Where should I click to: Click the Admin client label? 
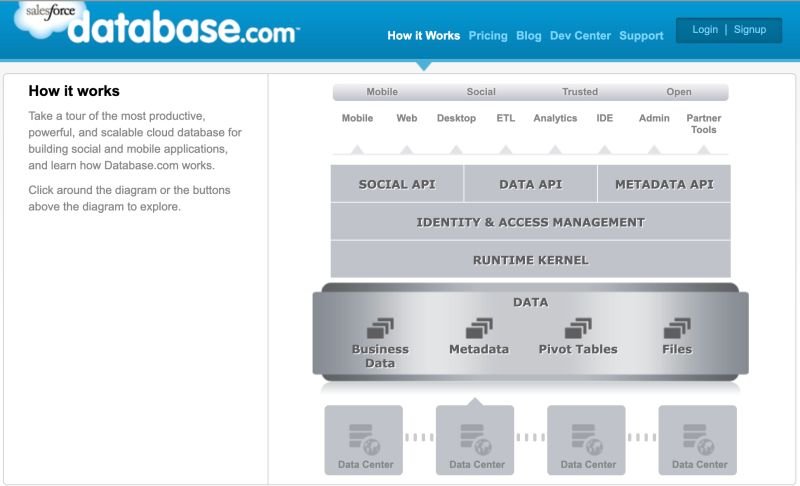click(654, 118)
